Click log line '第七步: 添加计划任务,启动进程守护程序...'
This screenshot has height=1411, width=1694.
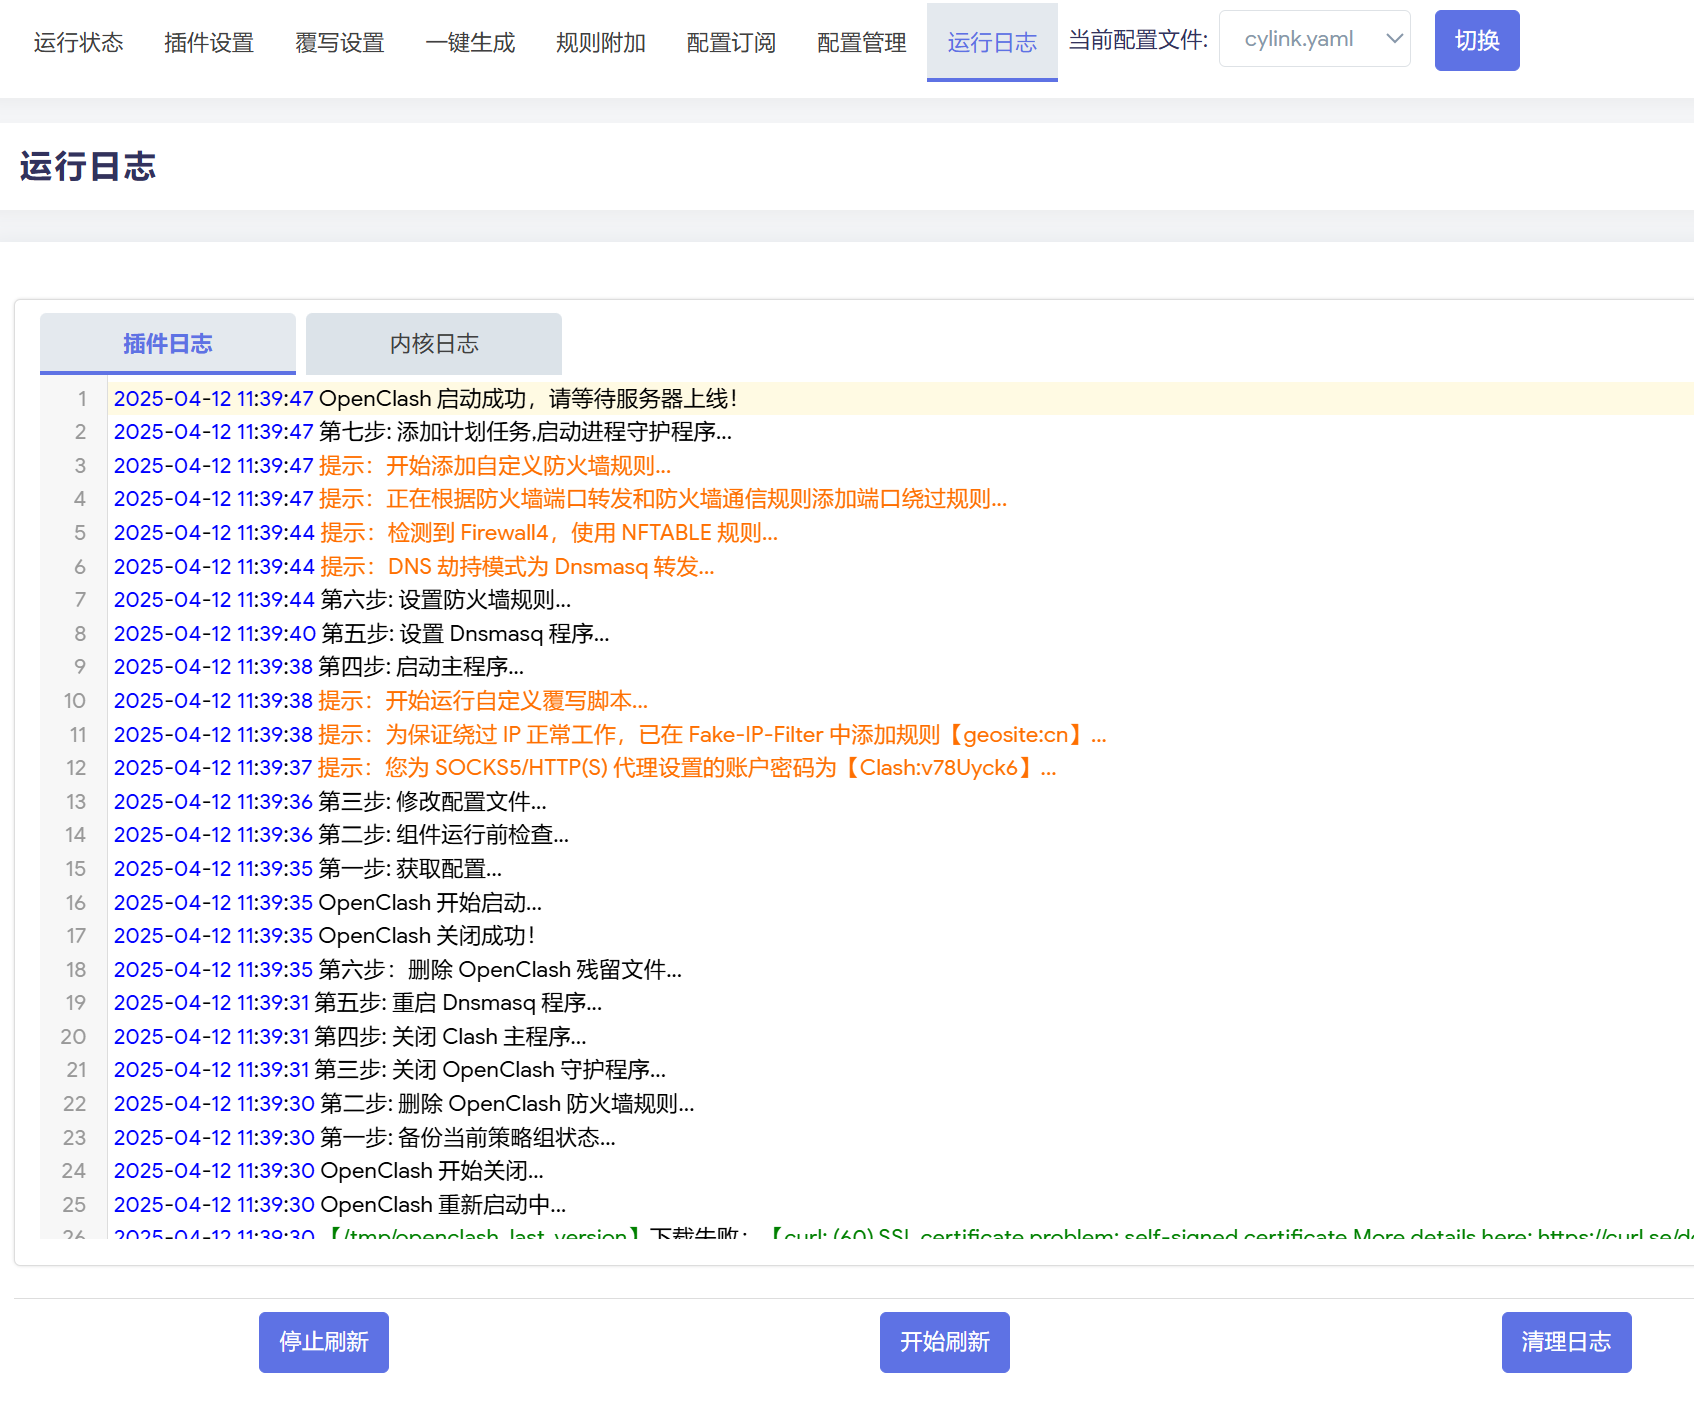[x=423, y=432]
